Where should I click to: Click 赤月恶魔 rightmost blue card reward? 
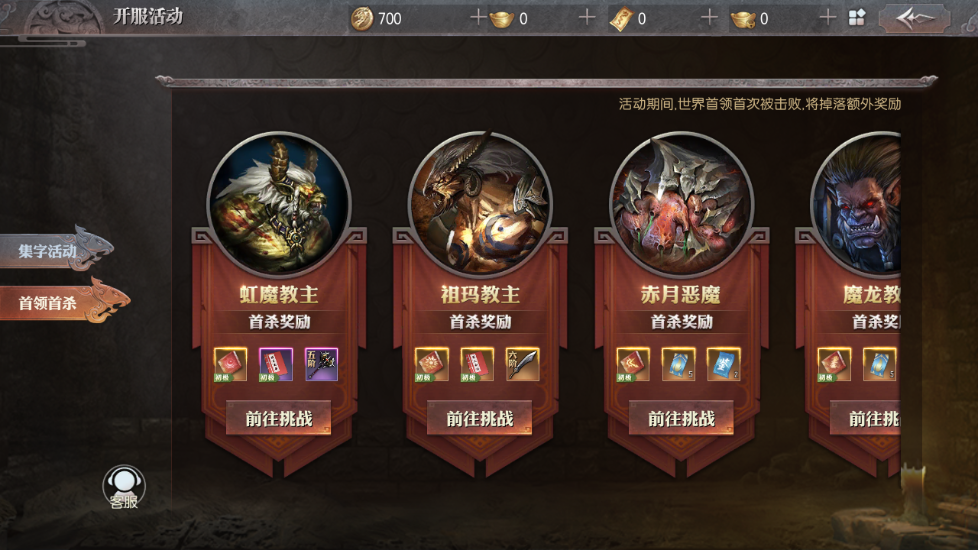(724, 364)
